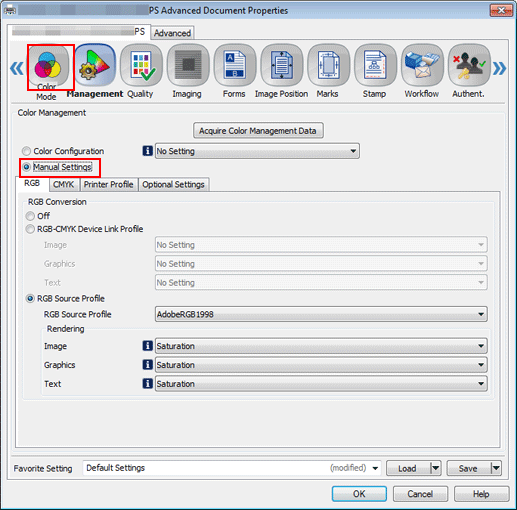
Task: Open the Color Mode settings icon
Action: (49, 66)
